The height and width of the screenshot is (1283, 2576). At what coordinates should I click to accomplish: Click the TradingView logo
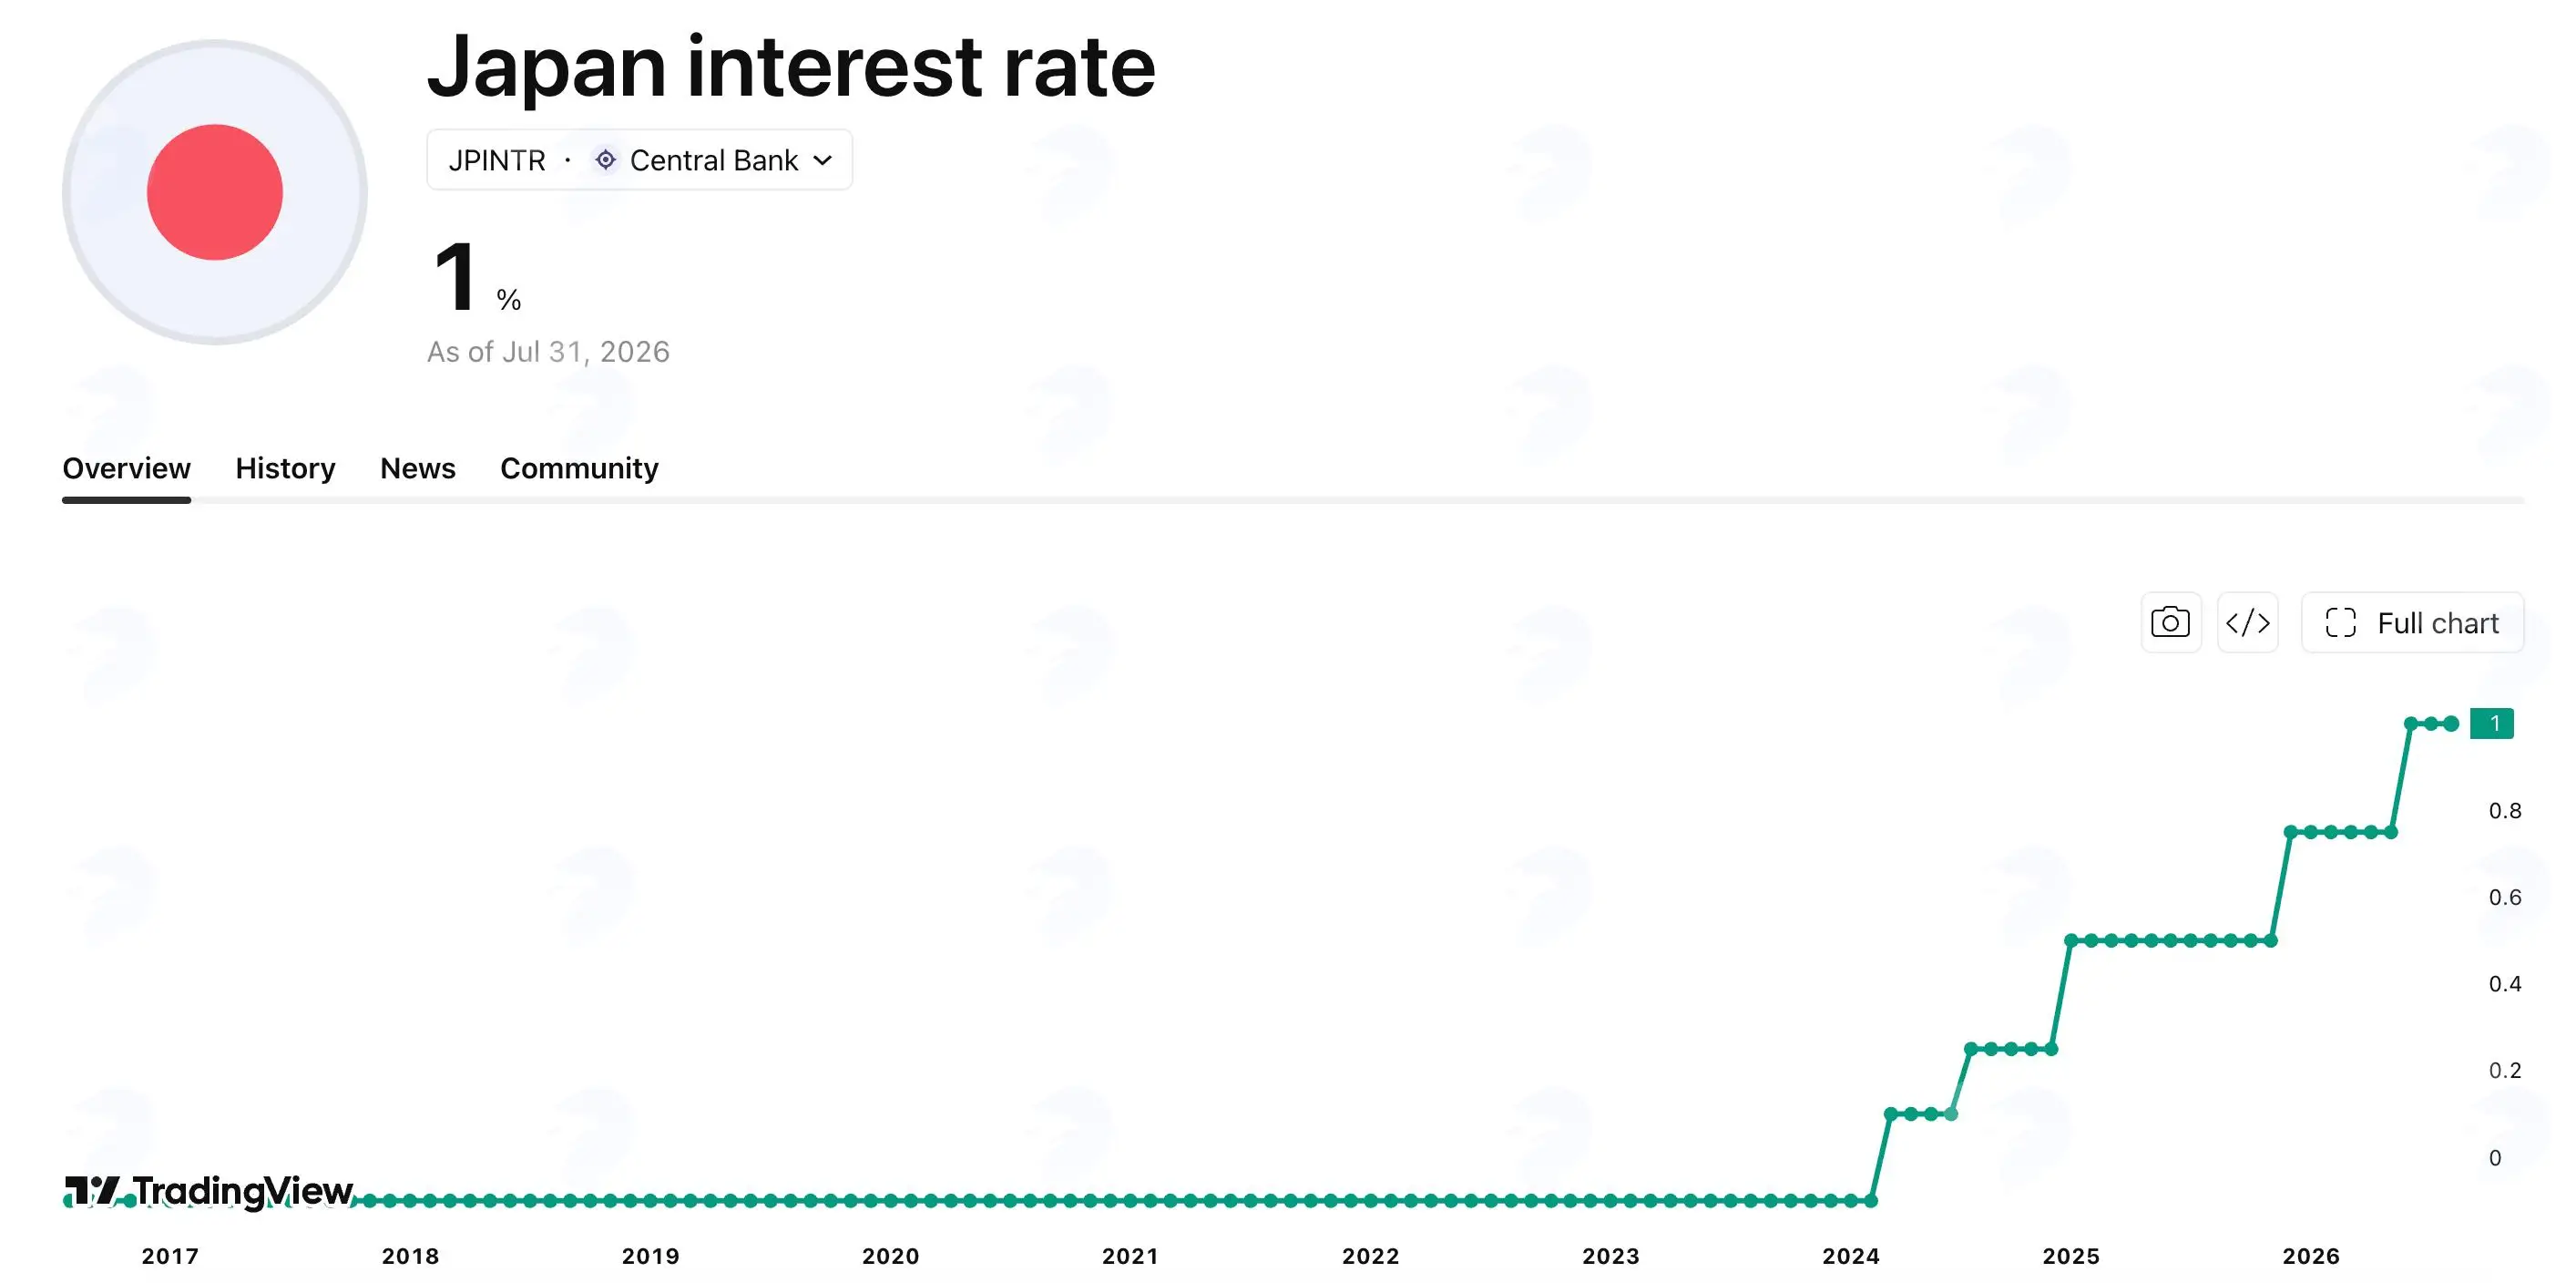coord(208,1191)
